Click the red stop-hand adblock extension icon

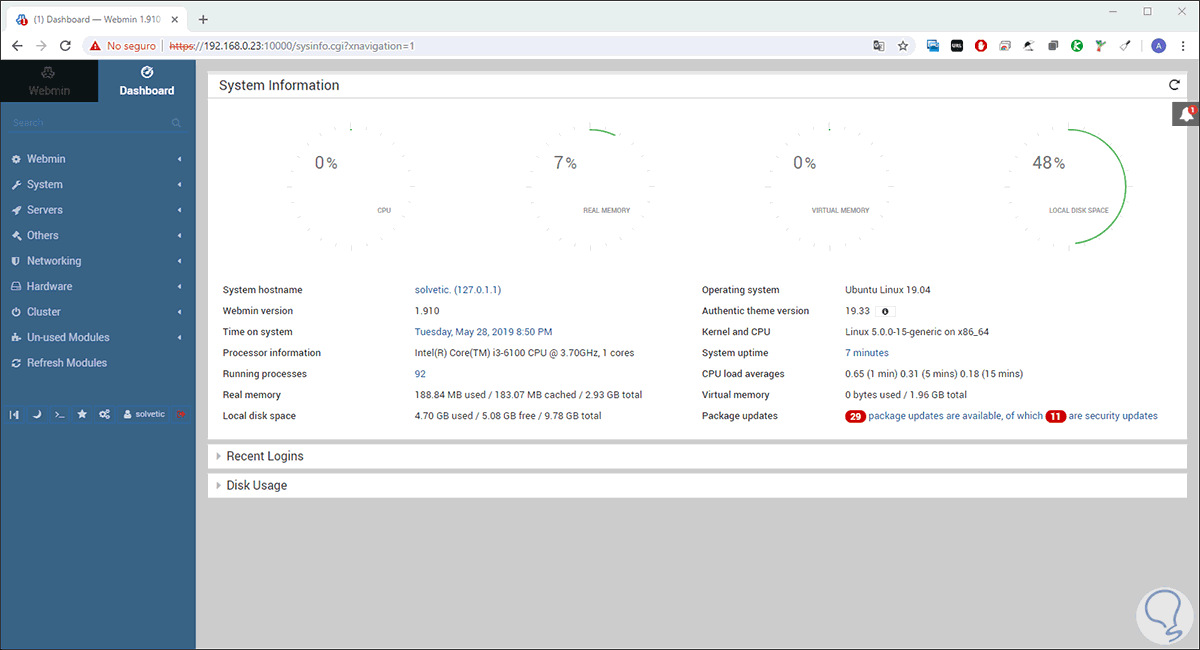(981, 46)
